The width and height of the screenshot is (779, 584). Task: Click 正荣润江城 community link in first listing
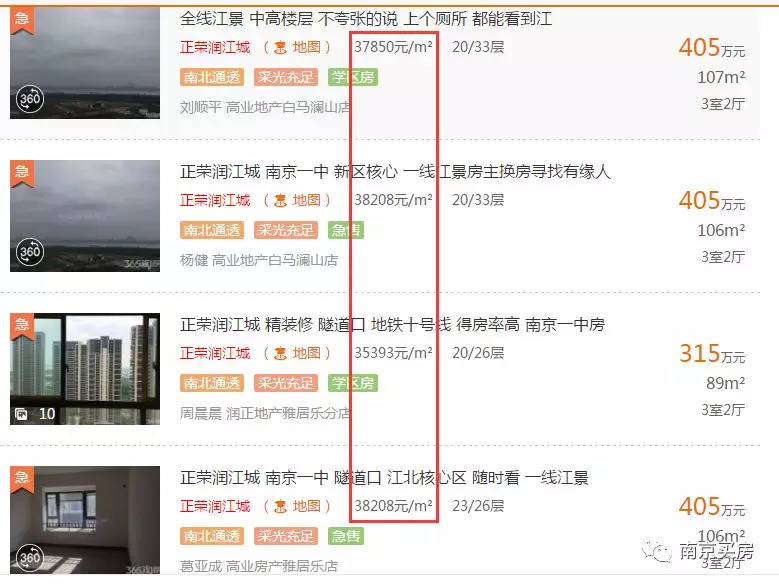coord(215,47)
